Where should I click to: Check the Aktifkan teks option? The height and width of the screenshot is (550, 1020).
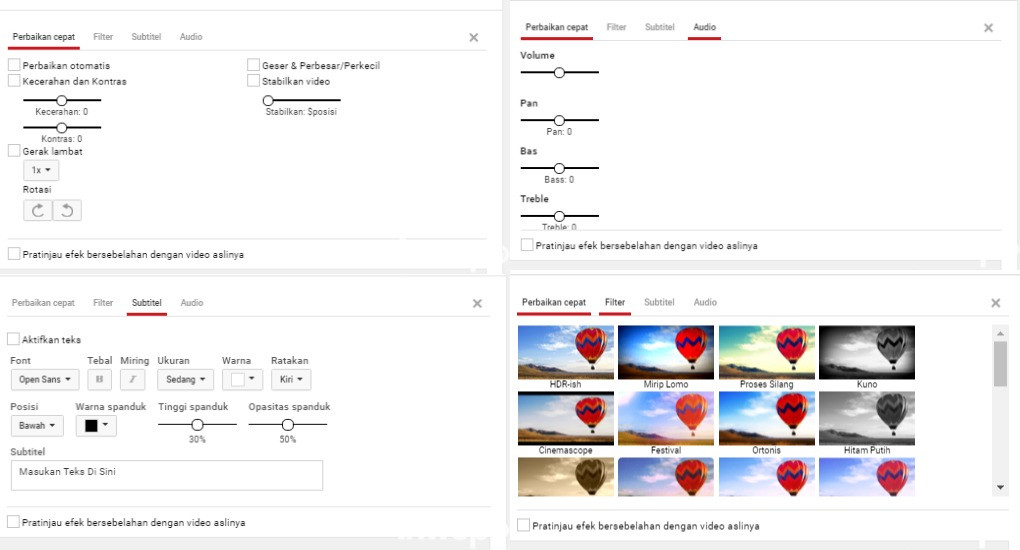[14, 340]
